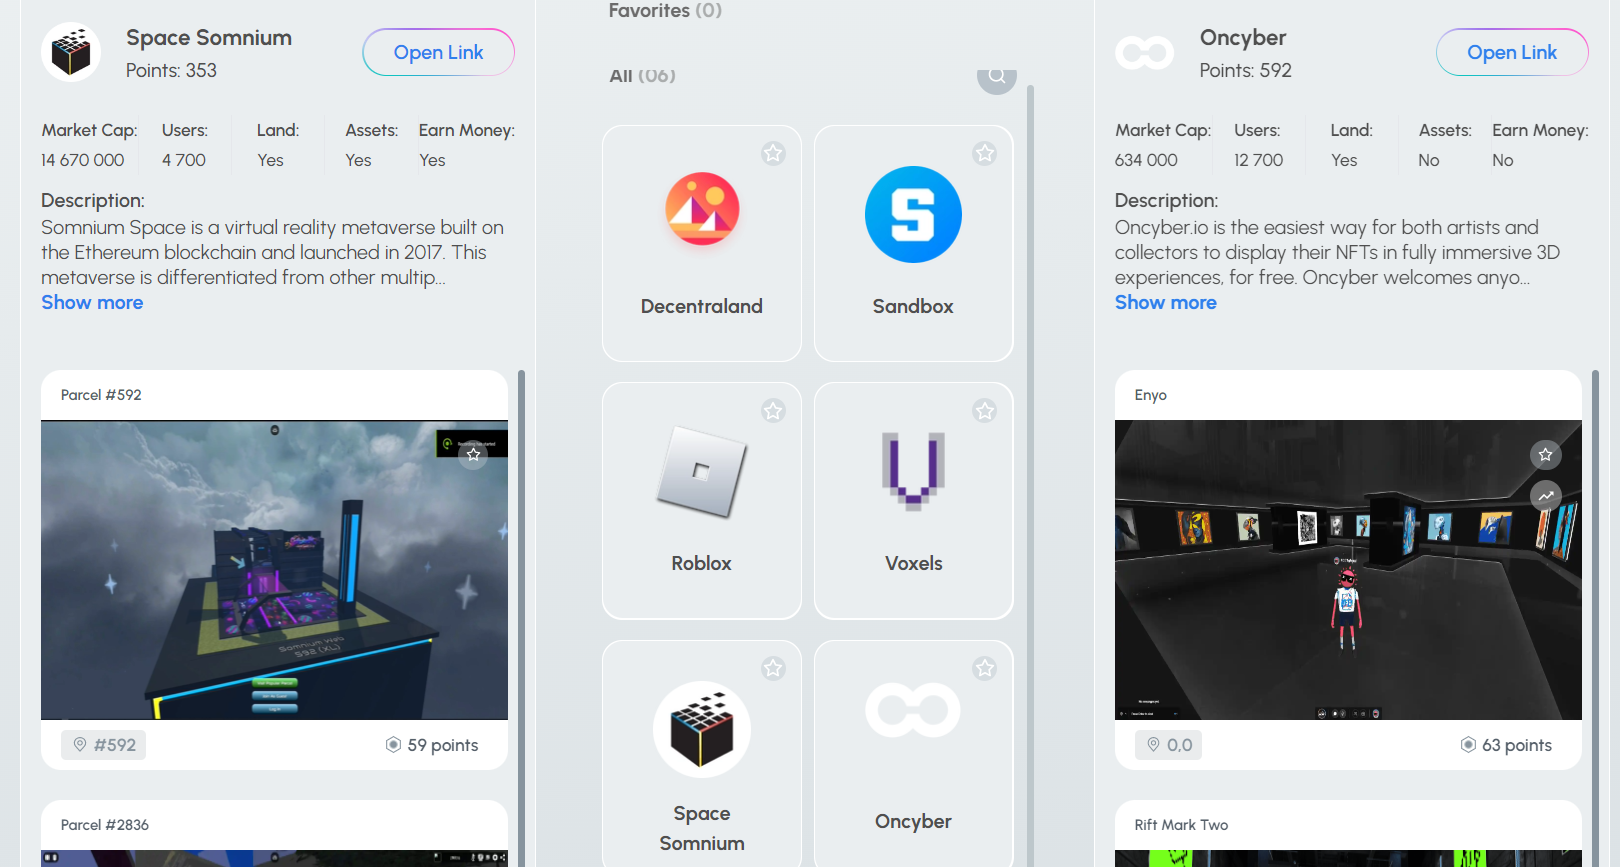
Task: Favorite the Oncyber card star
Action: [985, 668]
